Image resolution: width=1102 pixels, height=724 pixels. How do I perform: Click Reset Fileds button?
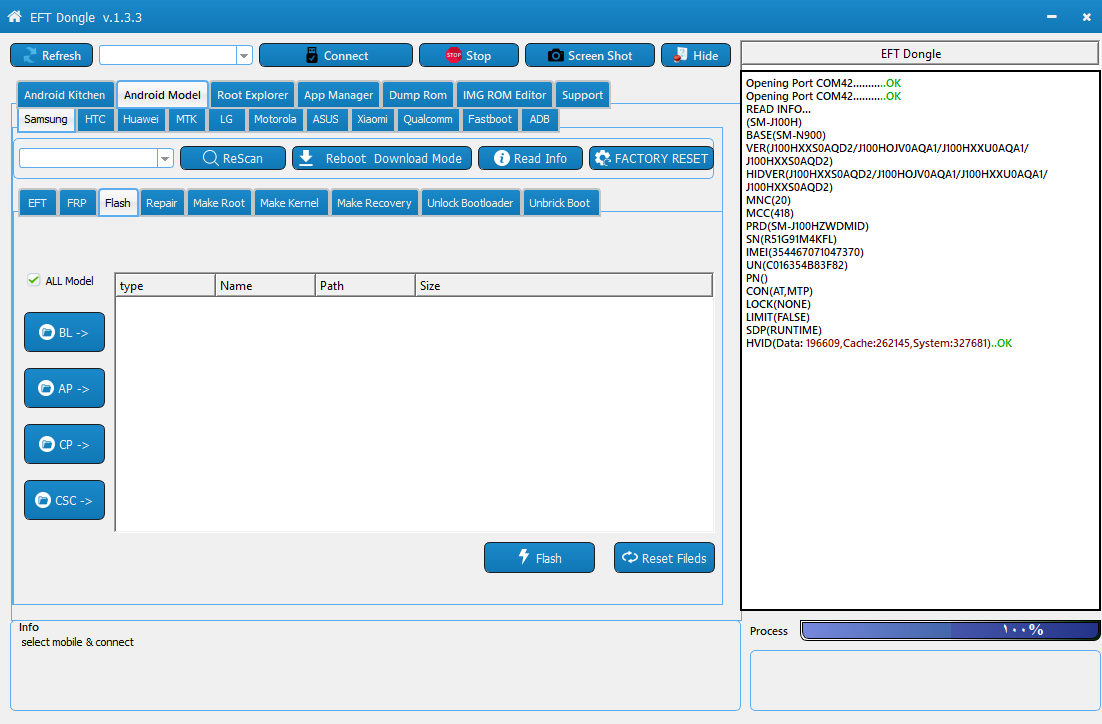click(664, 557)
